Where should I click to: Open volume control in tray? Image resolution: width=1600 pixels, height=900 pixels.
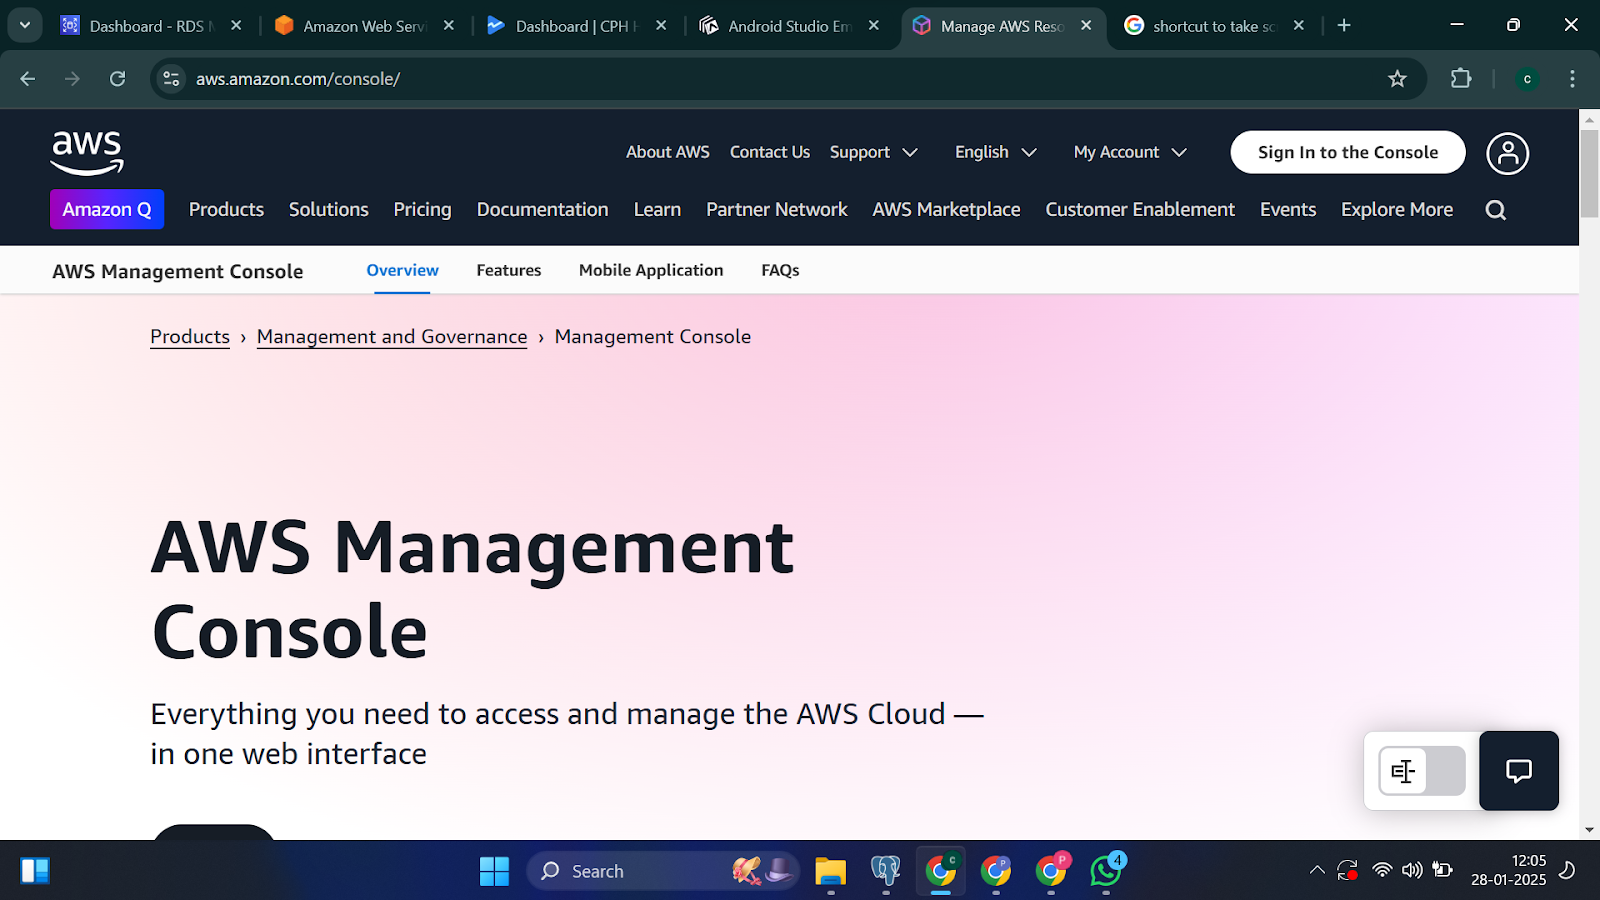[x=1412, y=871]
